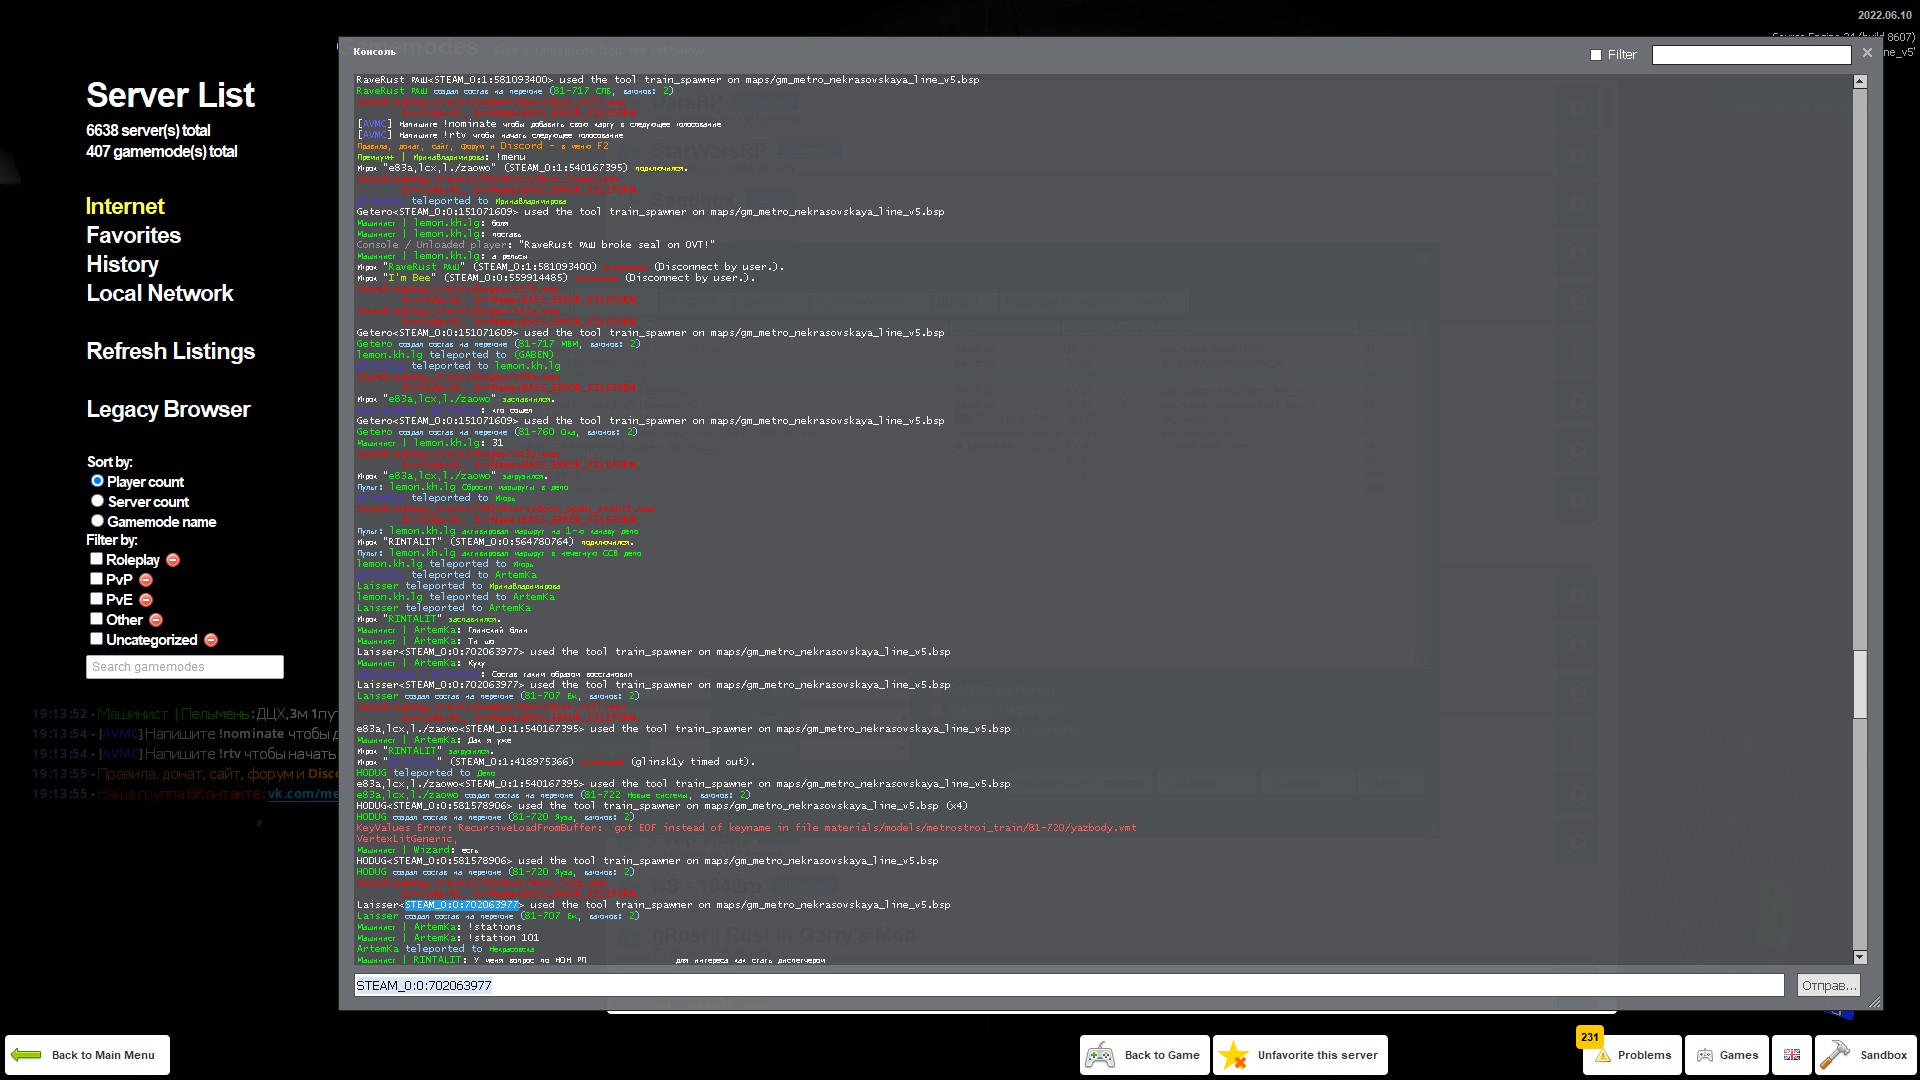Open the Problems warning panel
Screen dimensions: 1920x1080
(1632, 1055)
